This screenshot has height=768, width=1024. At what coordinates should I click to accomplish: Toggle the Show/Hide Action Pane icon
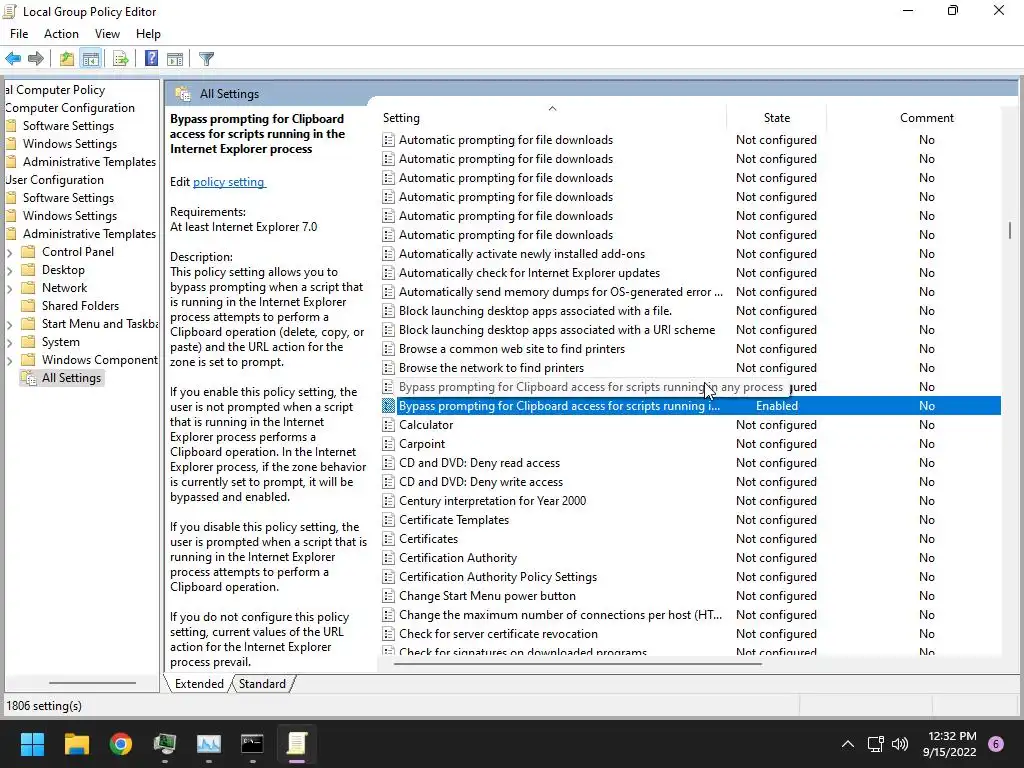(175, 59)
